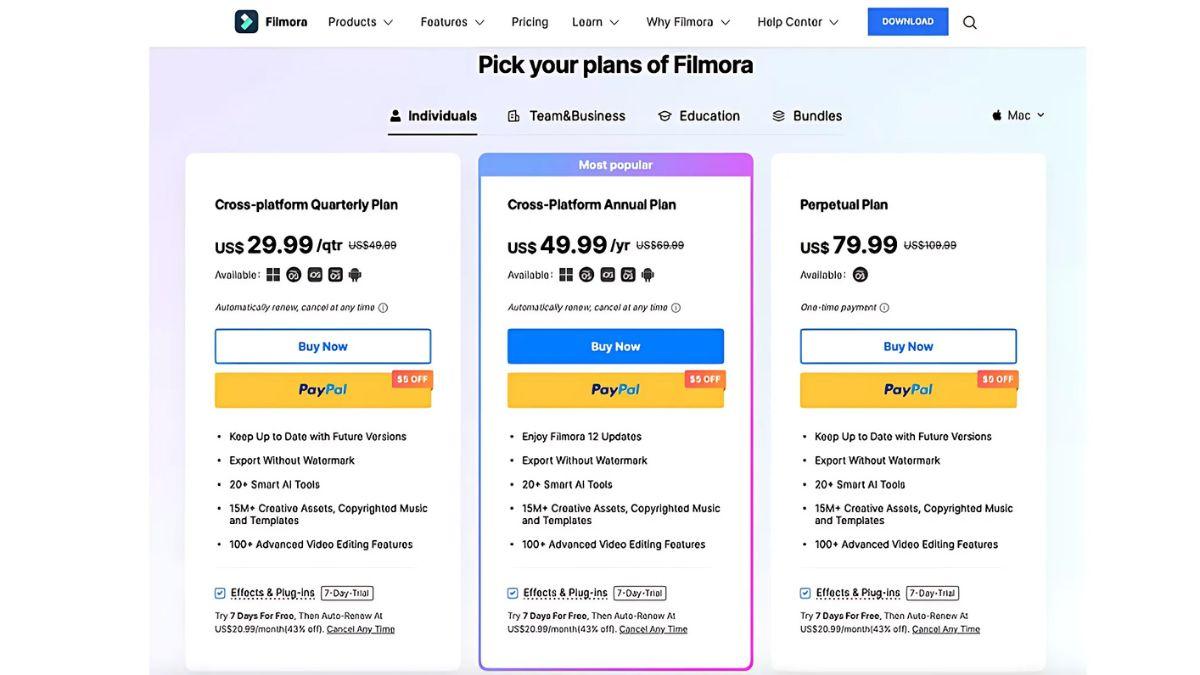Screen dimensions: 1200x675
Task: Open Cancel Any Time link in Quarterly Plan
Action: pyautogui.click(x=361, y=630)
